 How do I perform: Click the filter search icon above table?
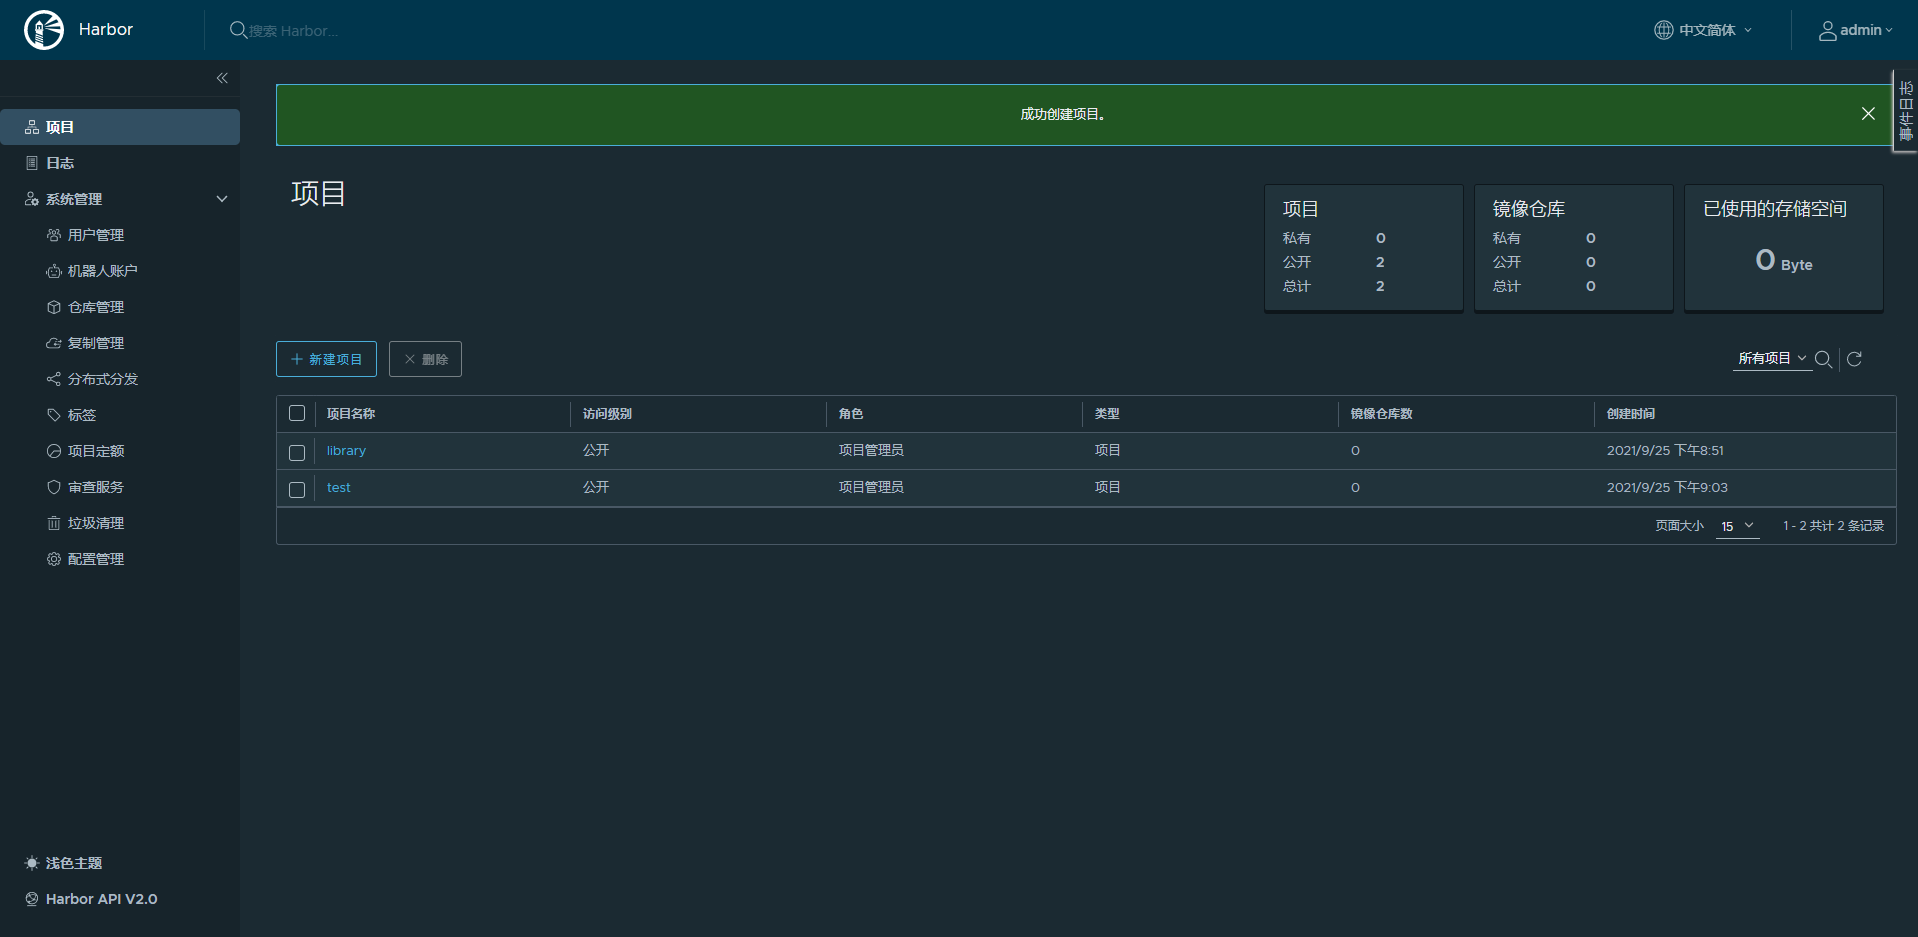[x=1823, y=359]
